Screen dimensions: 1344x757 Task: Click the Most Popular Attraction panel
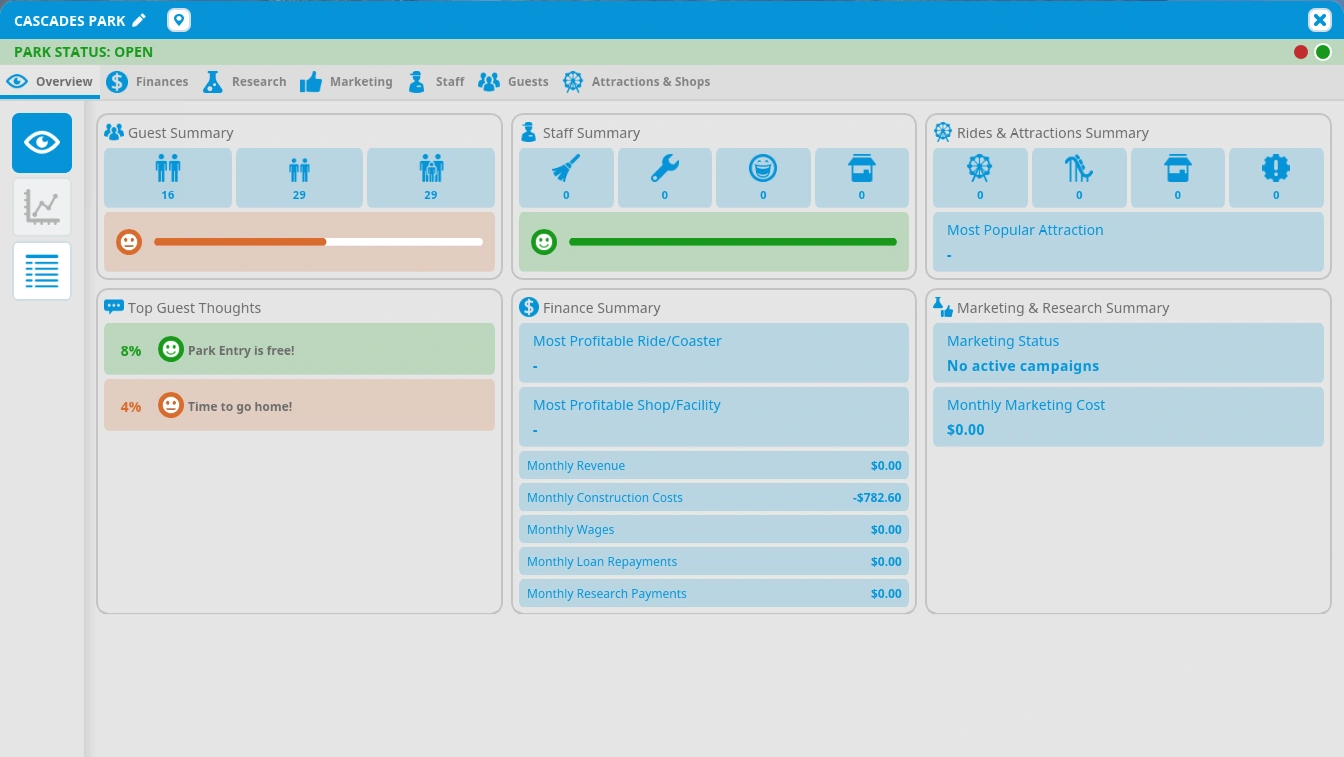tap(1128, 242)
